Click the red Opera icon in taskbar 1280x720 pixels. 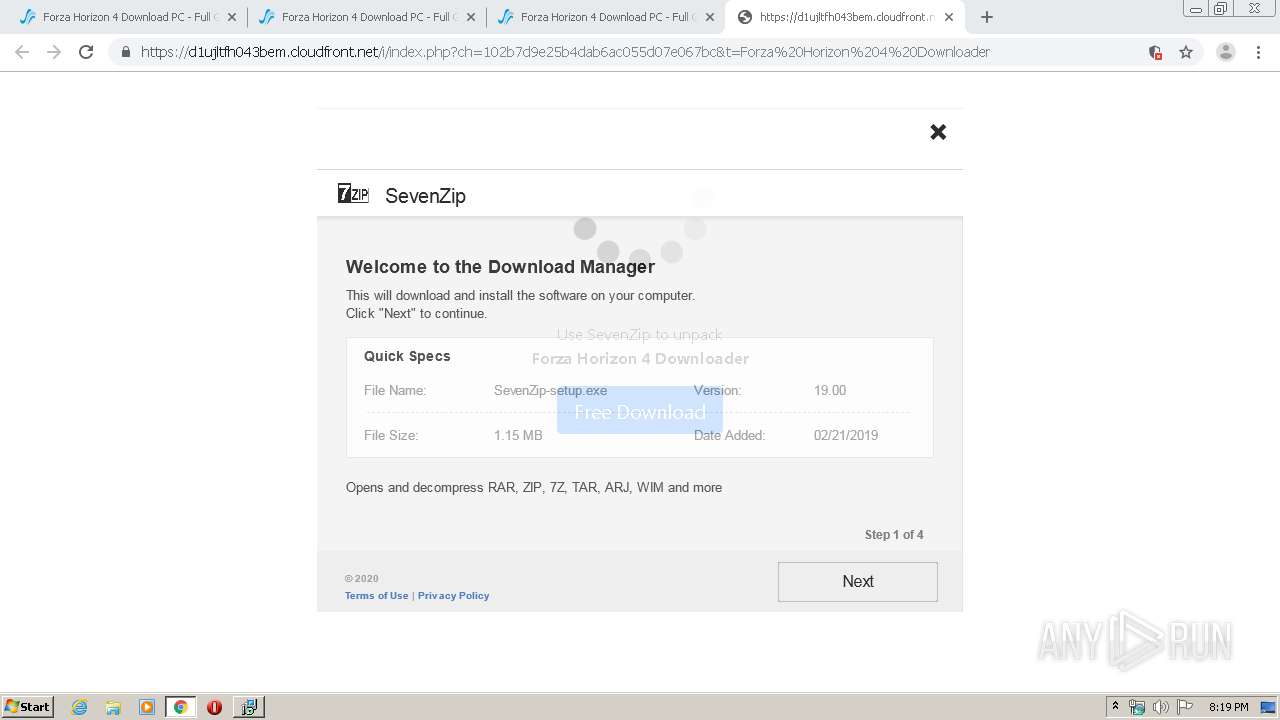(214, 707)
